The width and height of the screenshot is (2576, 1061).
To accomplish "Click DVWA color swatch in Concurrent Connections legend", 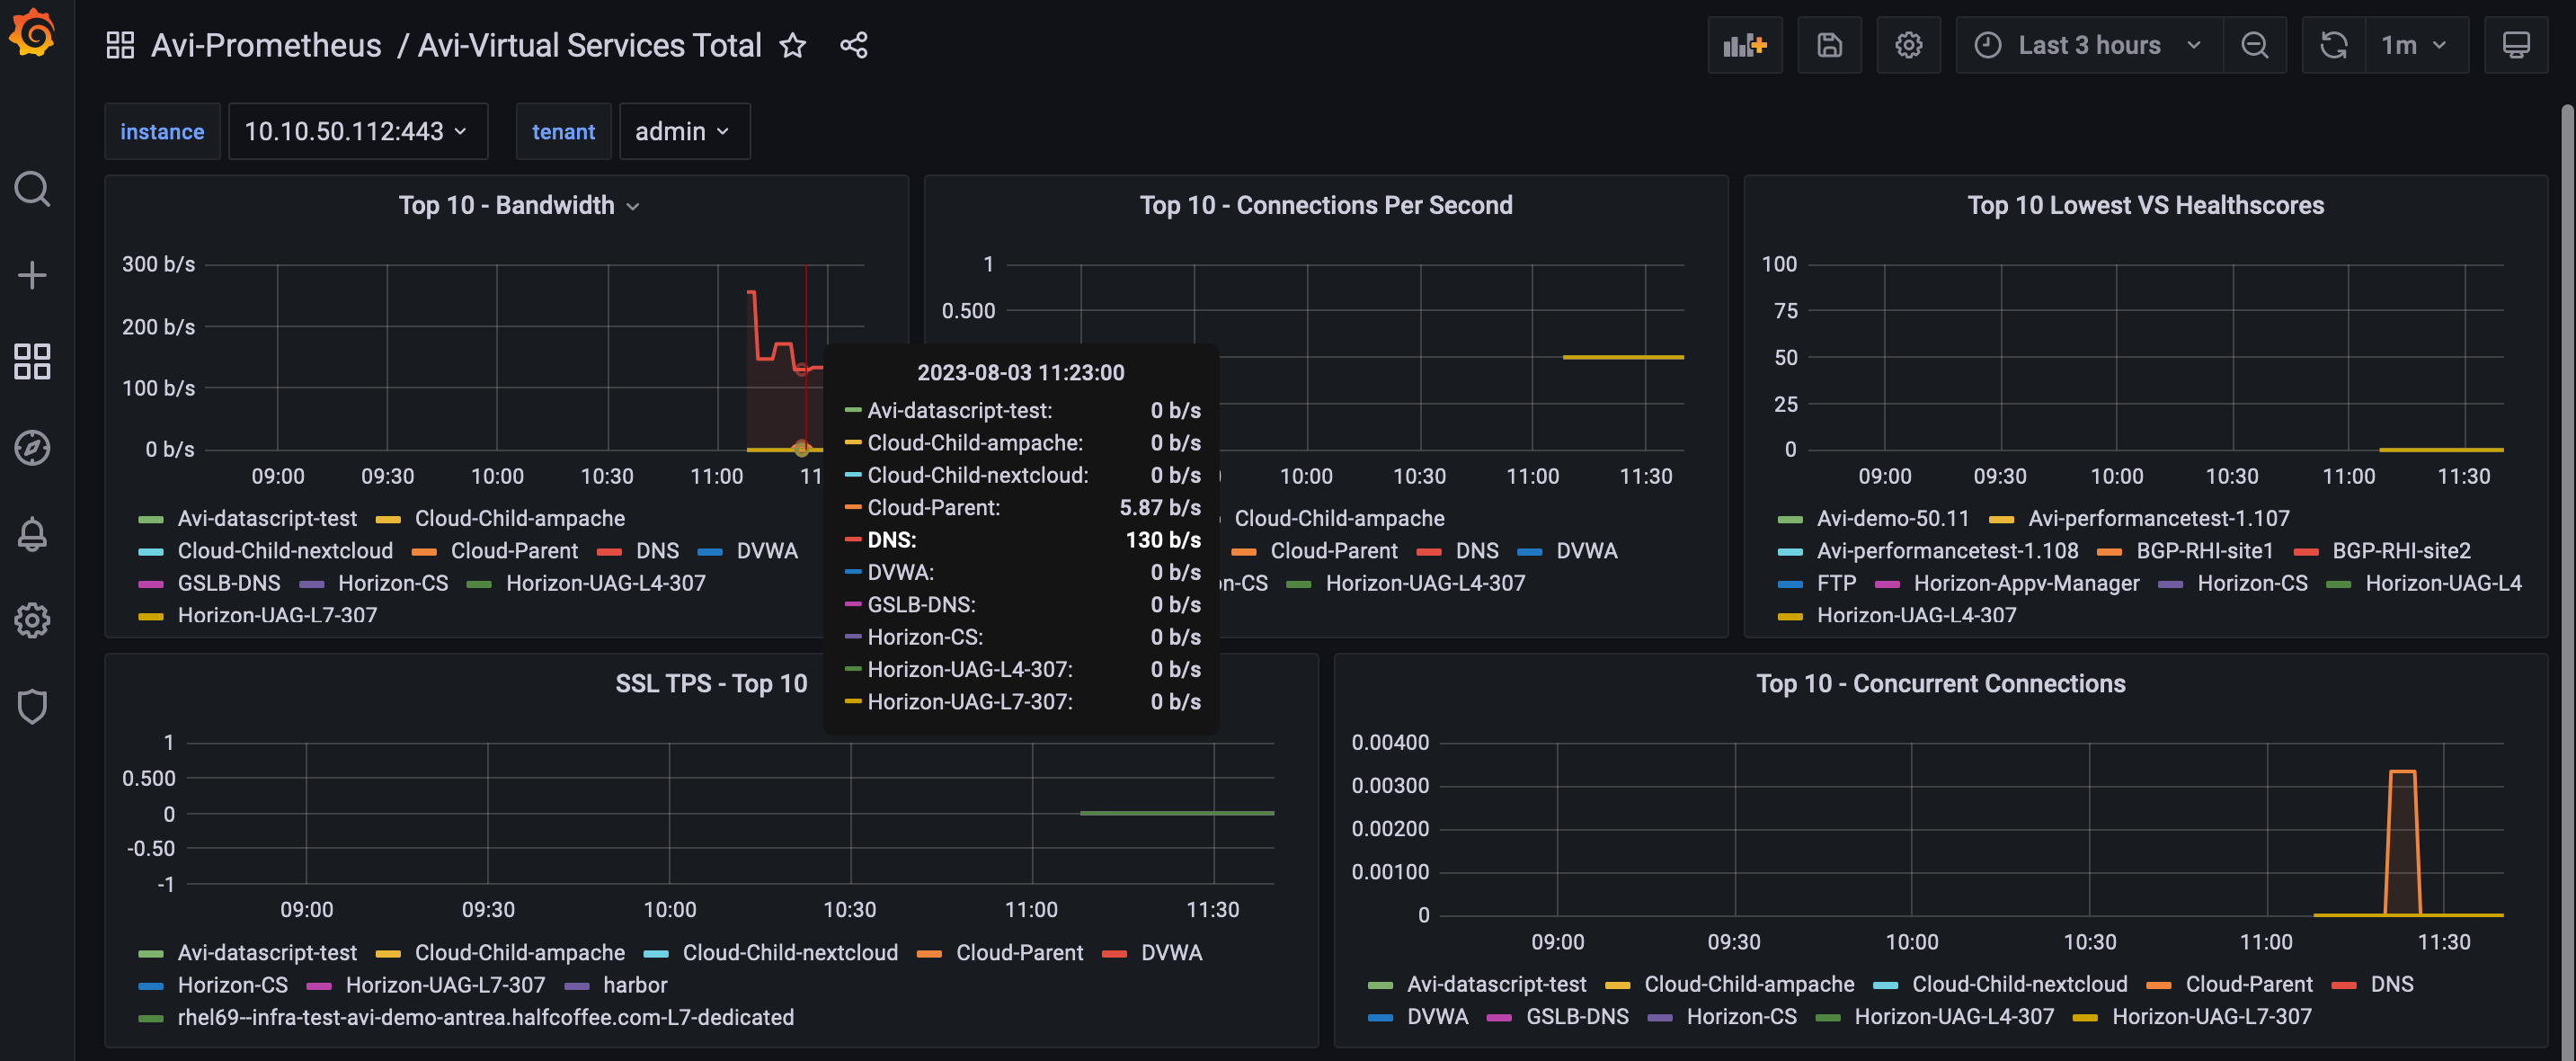I will (x=1380, y=1018).
